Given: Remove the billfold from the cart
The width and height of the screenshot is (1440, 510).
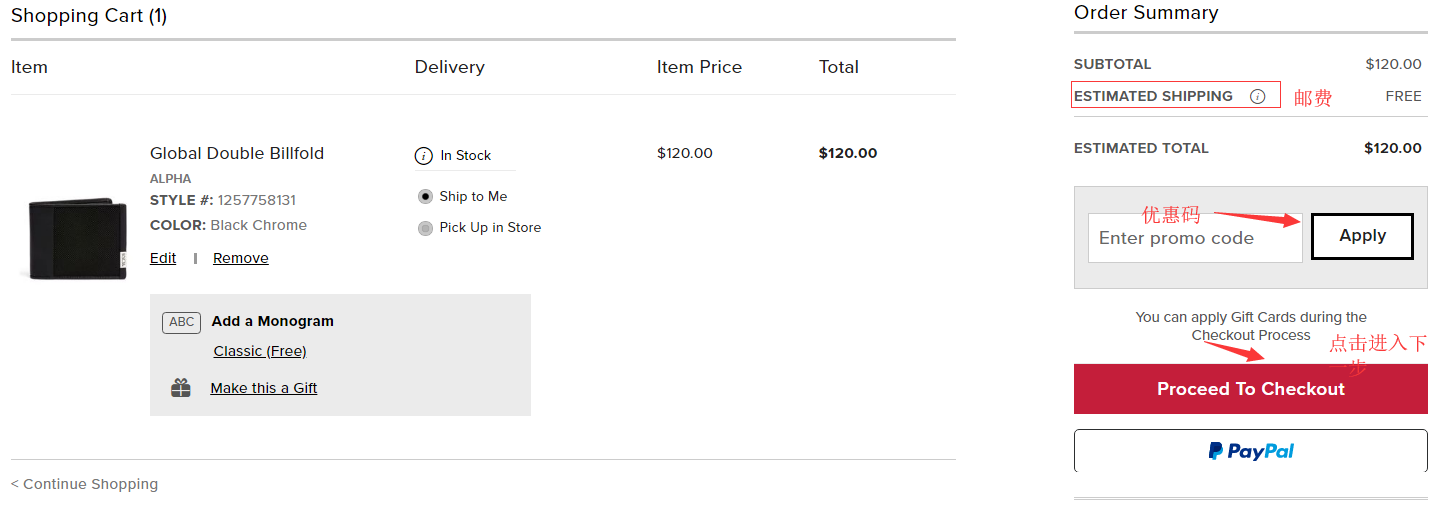Looking at the screenshot, I should [241, 258].
